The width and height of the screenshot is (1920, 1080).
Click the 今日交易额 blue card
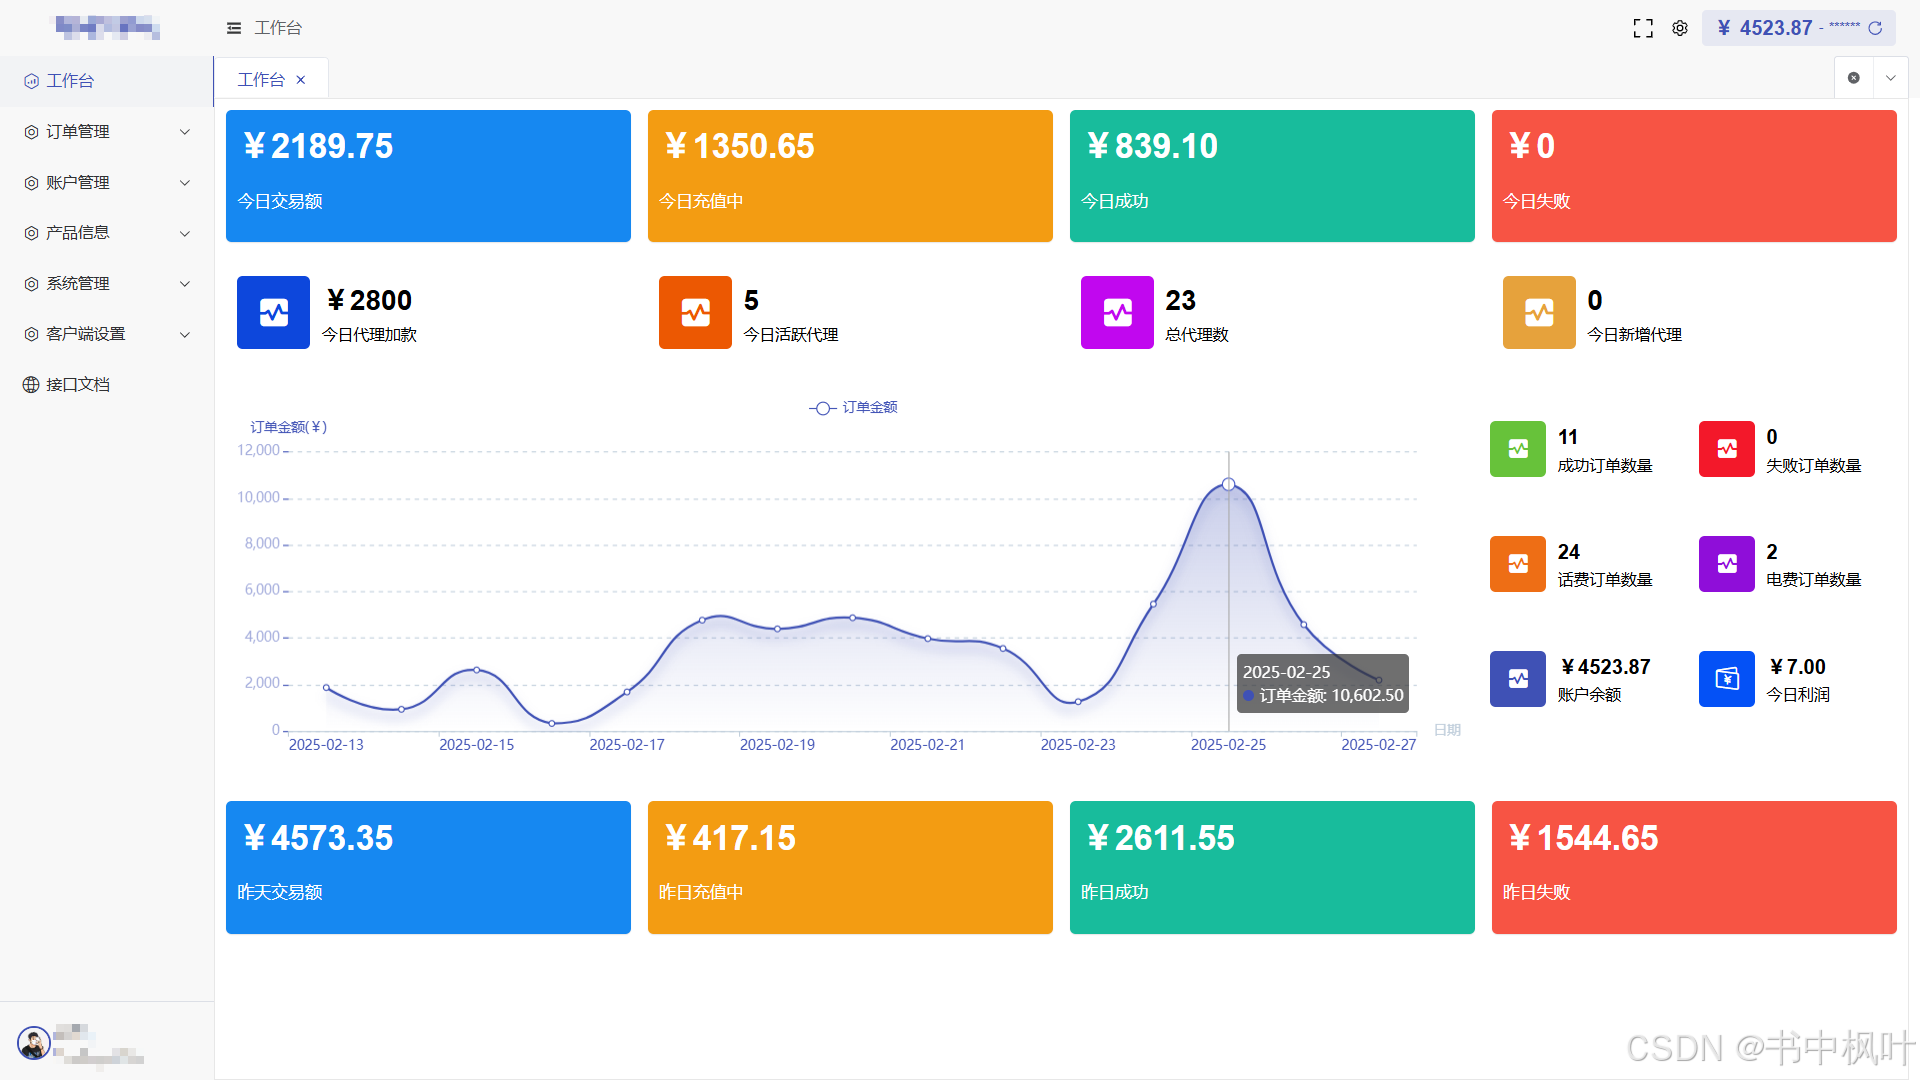click(x=428, y=176)
